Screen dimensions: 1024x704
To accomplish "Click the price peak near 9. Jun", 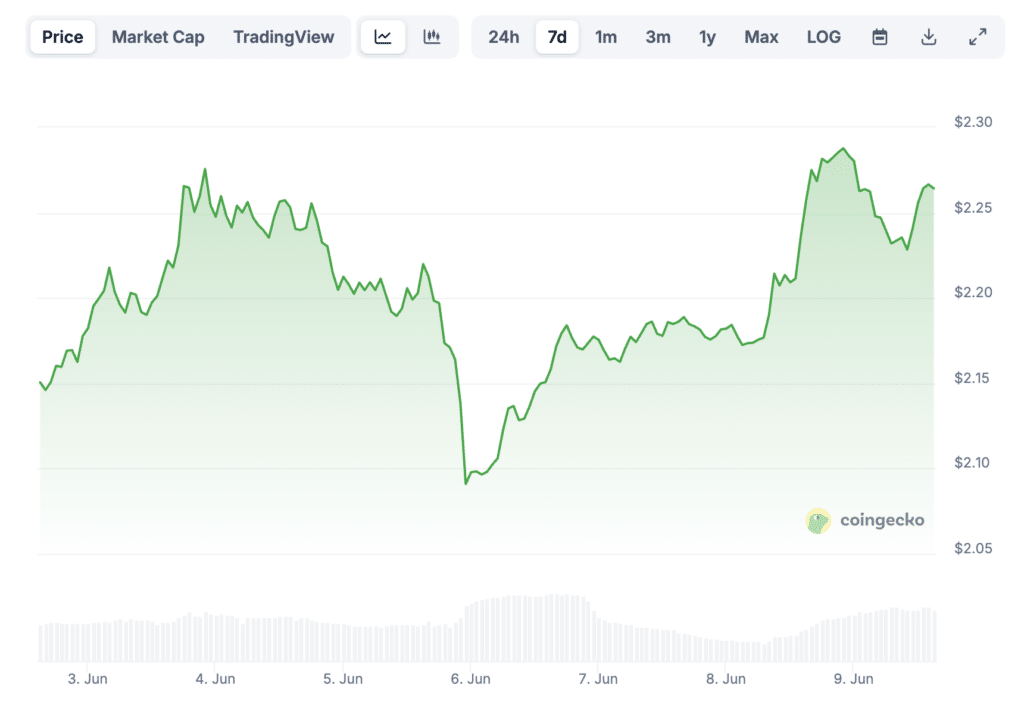I will [x=844, y=149].
